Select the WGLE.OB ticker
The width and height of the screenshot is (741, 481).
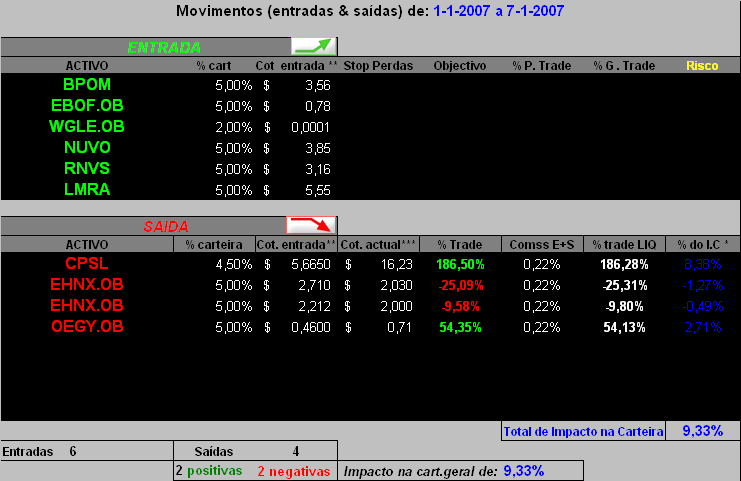click(x=86, y=127)
